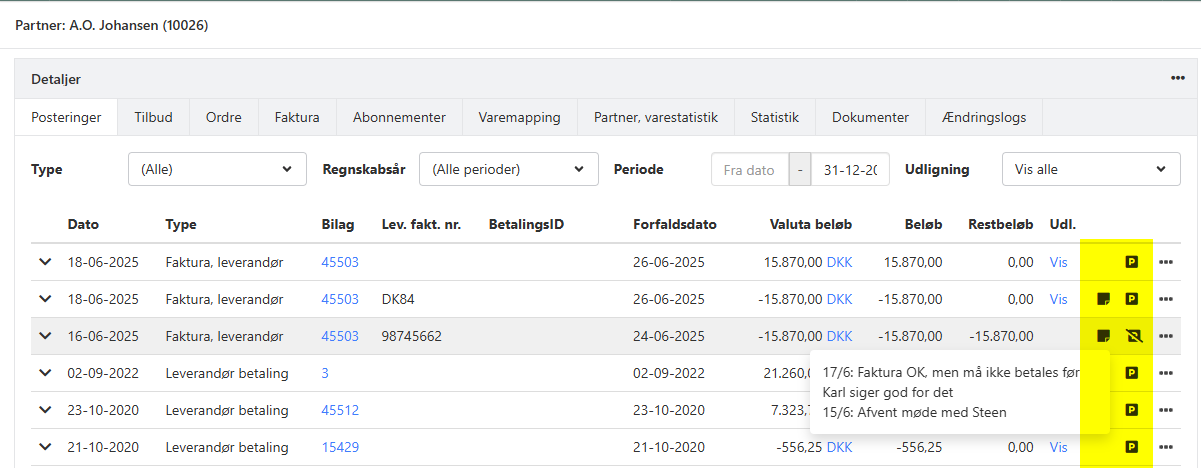Image resolution: width=1201 pixels, height=468 pixels.
Task: Switch to the Abonnementer tab
Action: [x=399, y=117]
